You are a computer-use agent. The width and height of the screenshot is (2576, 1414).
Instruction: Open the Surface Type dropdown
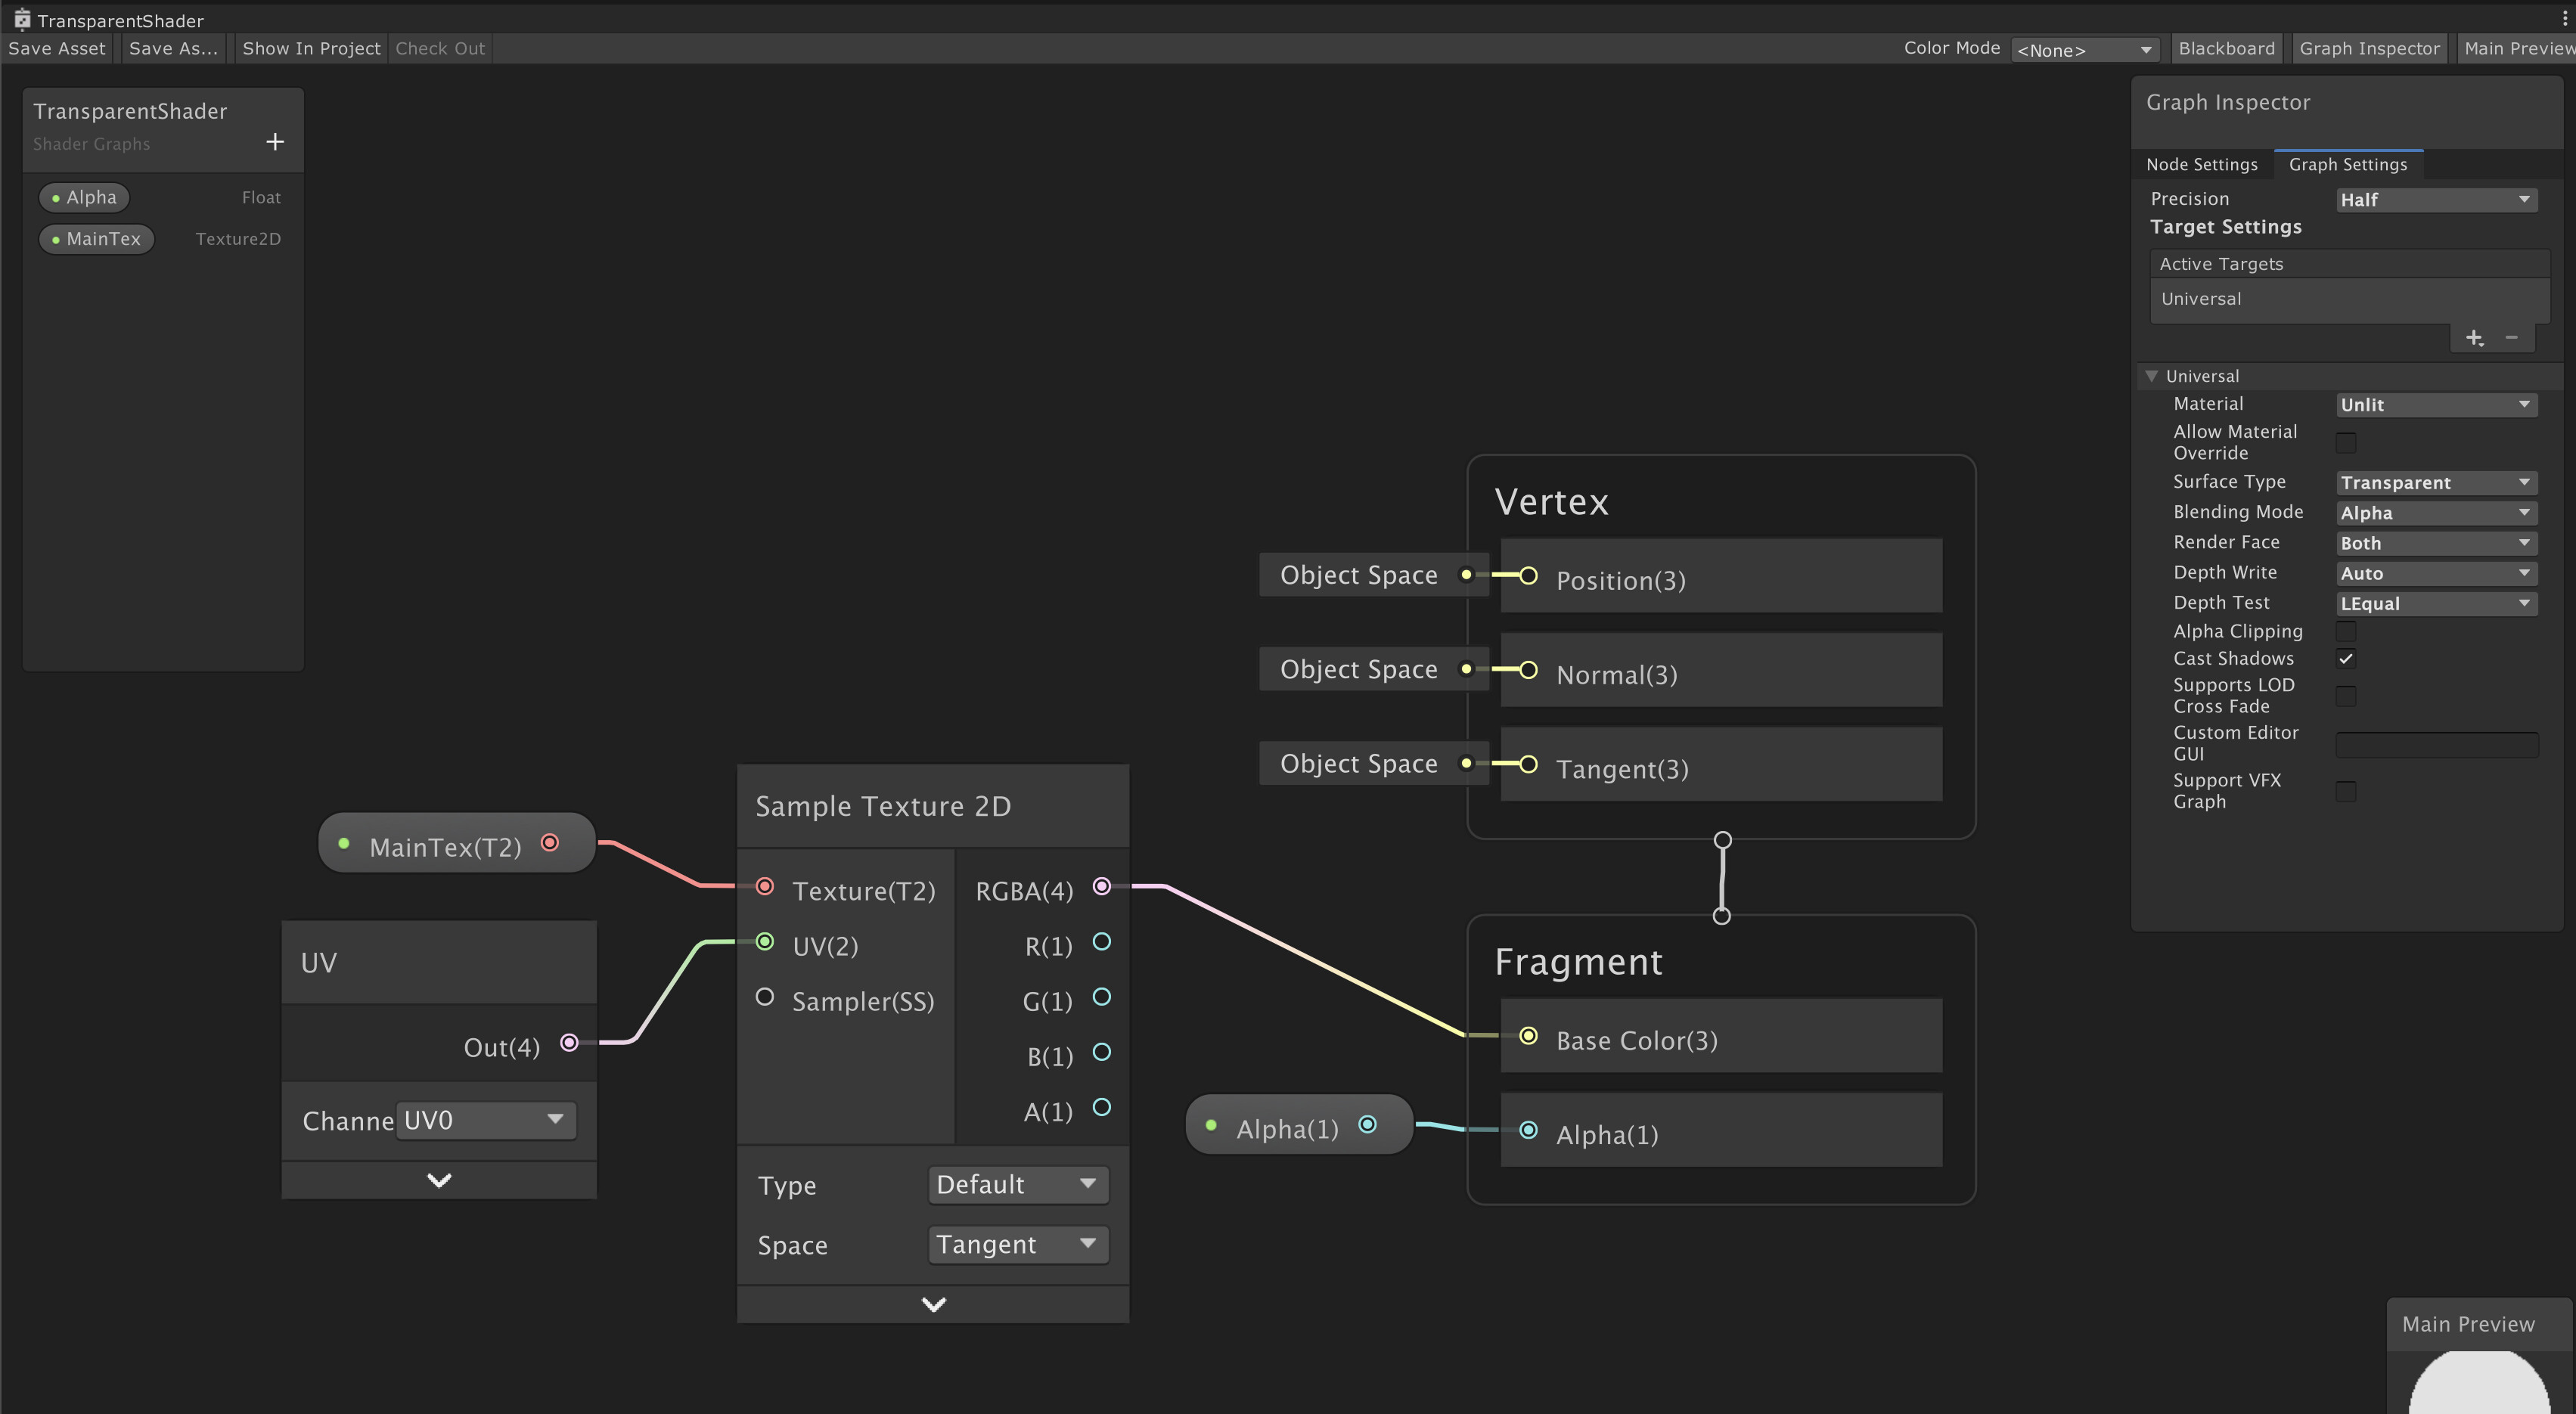pos(2435,482)
